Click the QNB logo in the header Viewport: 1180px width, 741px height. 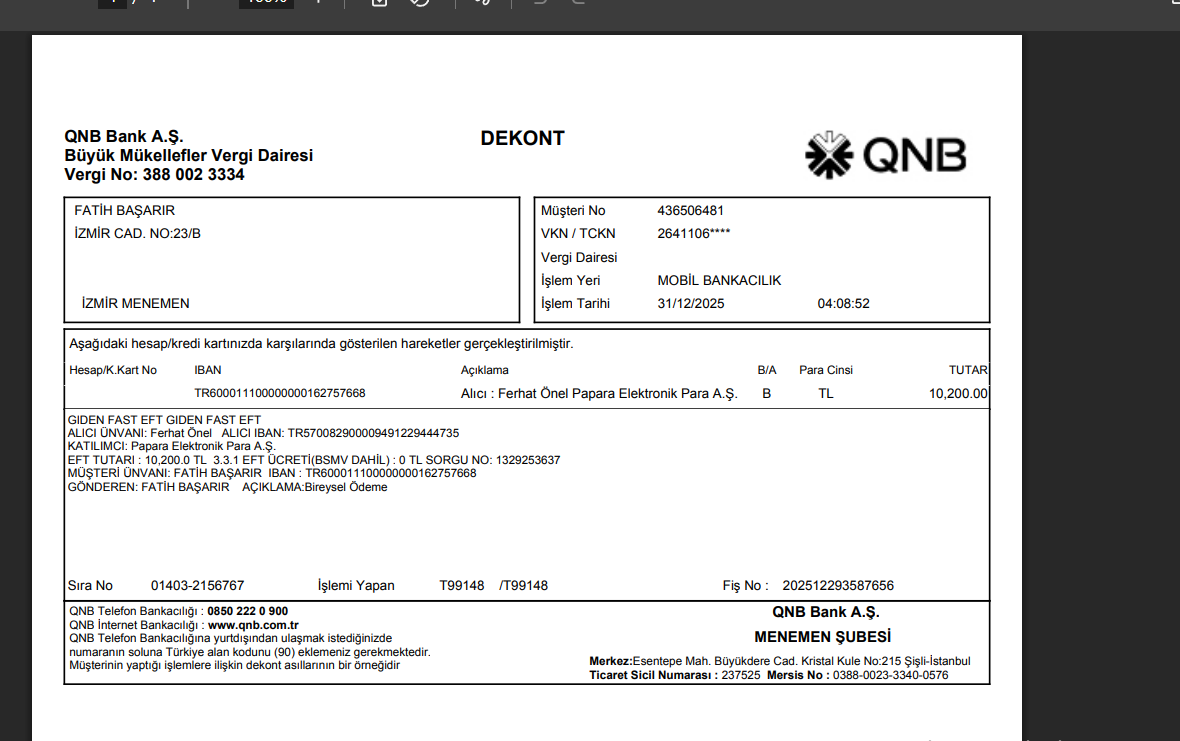[x=886, y=156]
